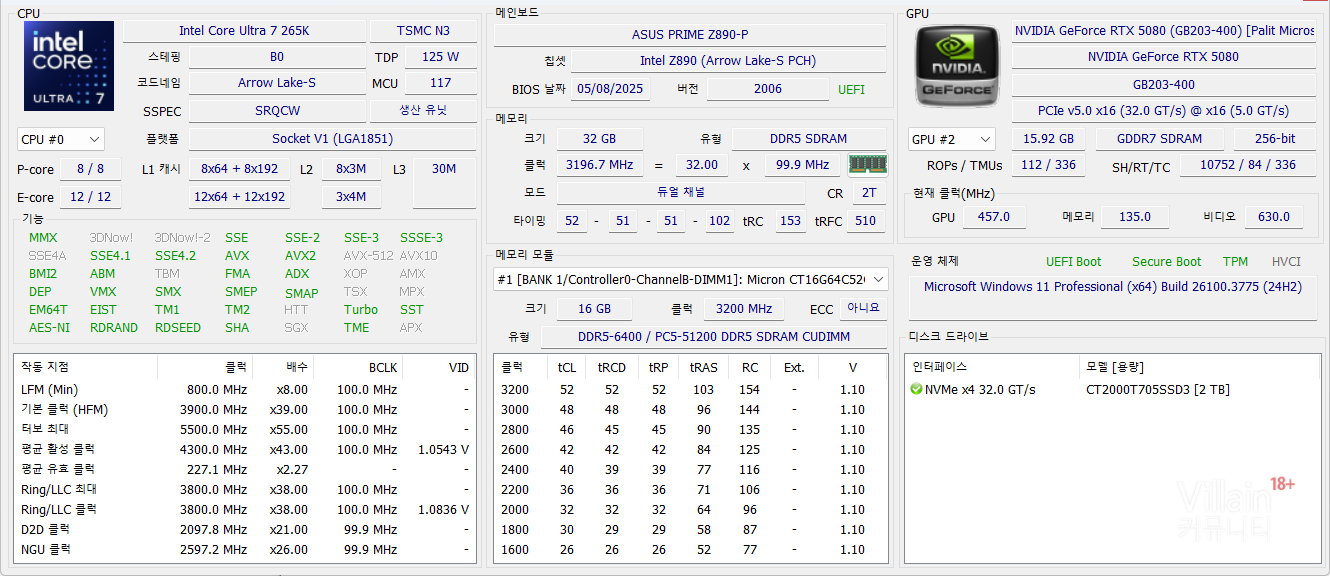This screenshot has height=576, width=1330.
Task: Click the Windows 11 Professional OS field
Action: click(1112, 287)
